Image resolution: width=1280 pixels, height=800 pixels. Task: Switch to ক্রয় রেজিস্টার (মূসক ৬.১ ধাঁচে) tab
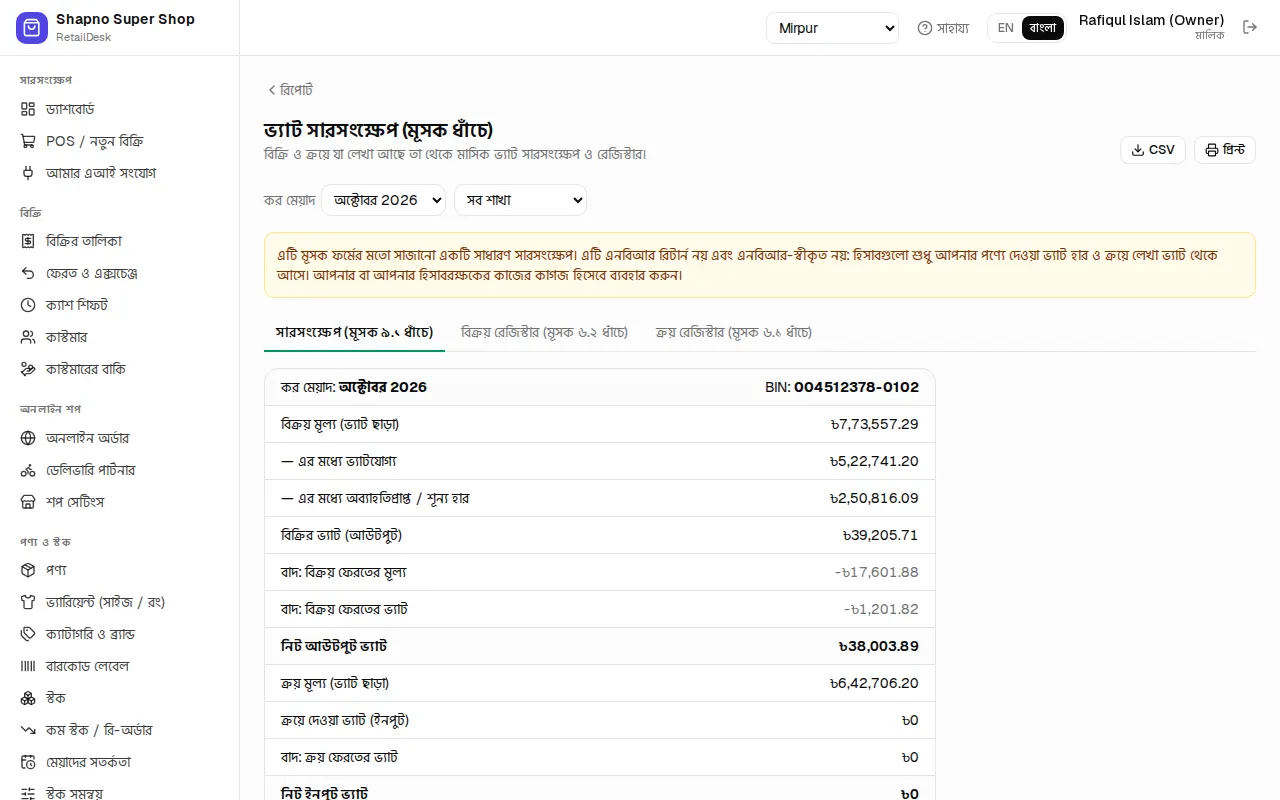pyautogui.click(x=734, y=332)
